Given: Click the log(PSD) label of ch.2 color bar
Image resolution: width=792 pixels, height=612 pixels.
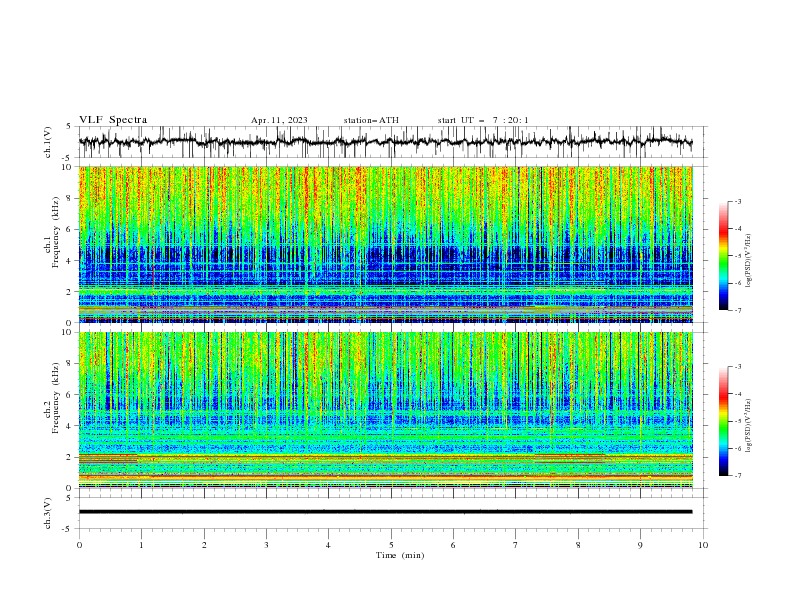Looking at the screenshot, I should (x=749, y=425).
